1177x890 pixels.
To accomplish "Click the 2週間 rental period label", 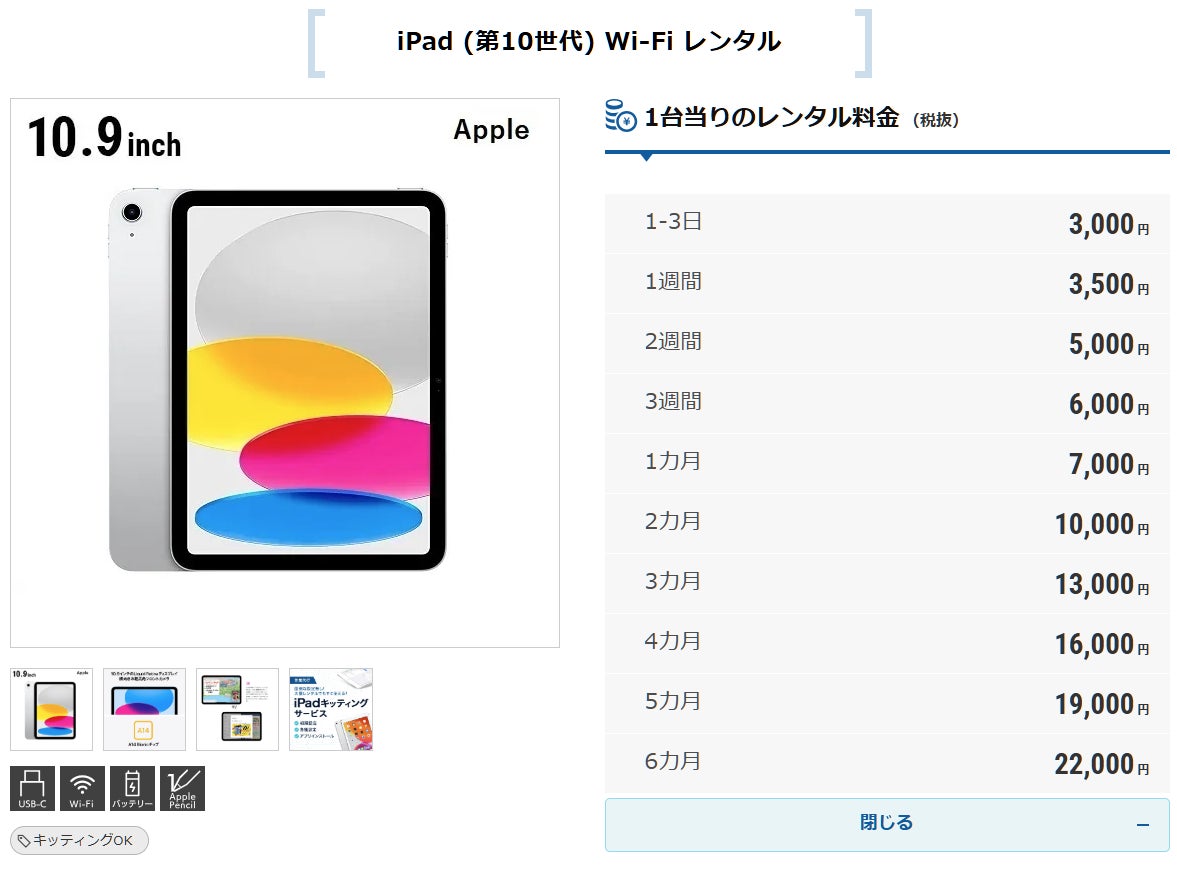I will click(673, 341).
